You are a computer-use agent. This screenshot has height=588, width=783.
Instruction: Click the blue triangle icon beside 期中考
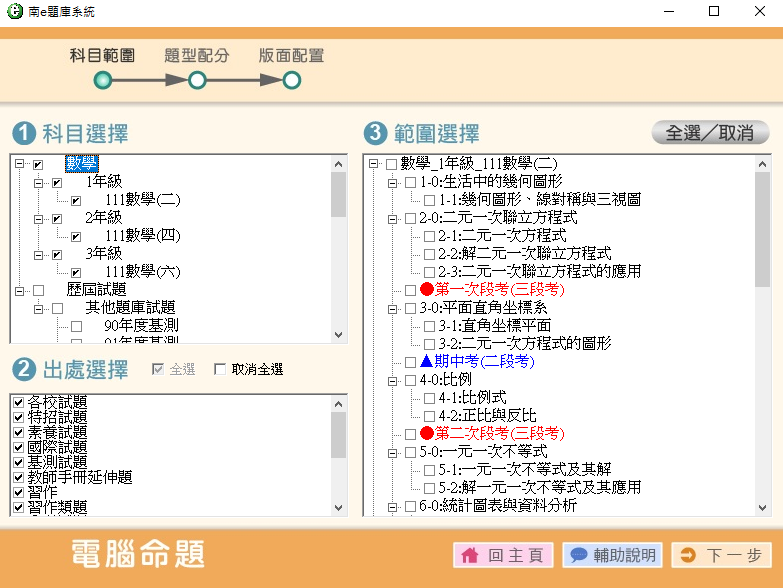tap(427, 362)
